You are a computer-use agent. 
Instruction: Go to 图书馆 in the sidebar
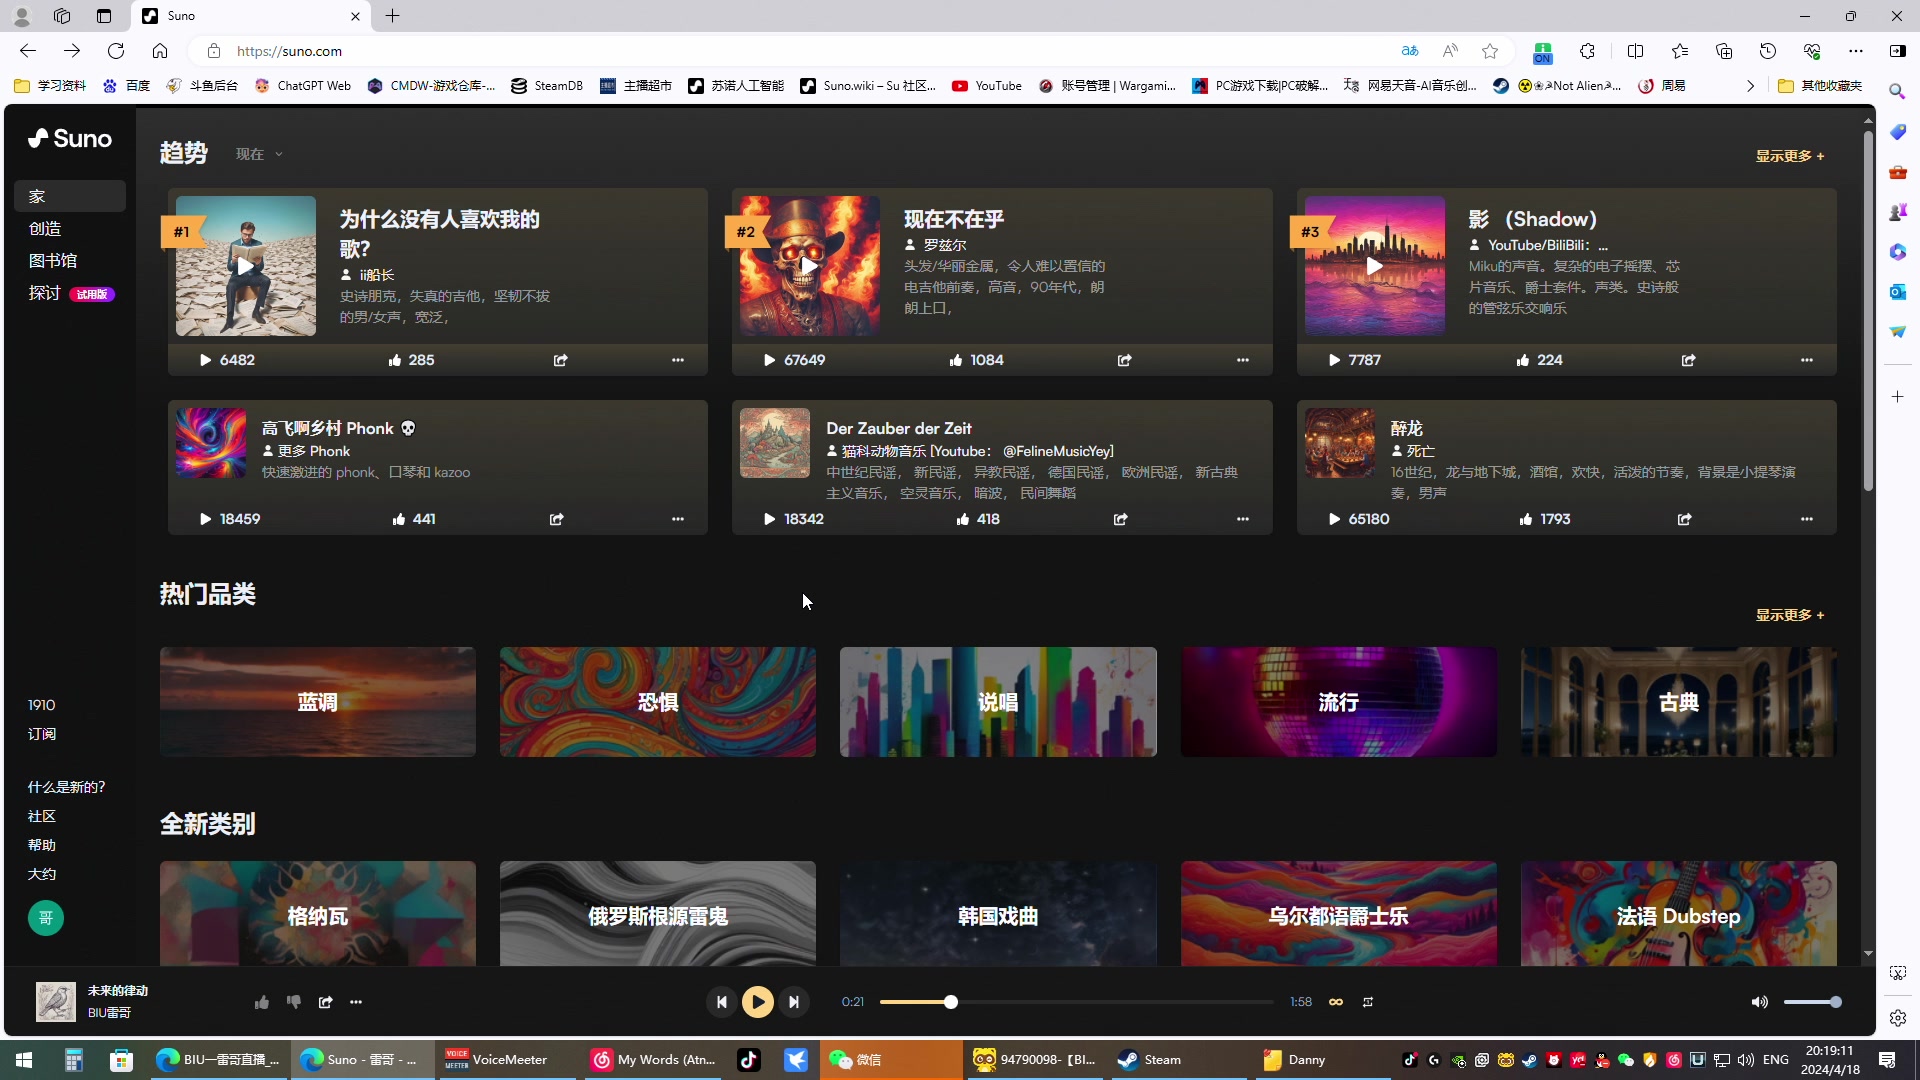[x=53, y=261]
